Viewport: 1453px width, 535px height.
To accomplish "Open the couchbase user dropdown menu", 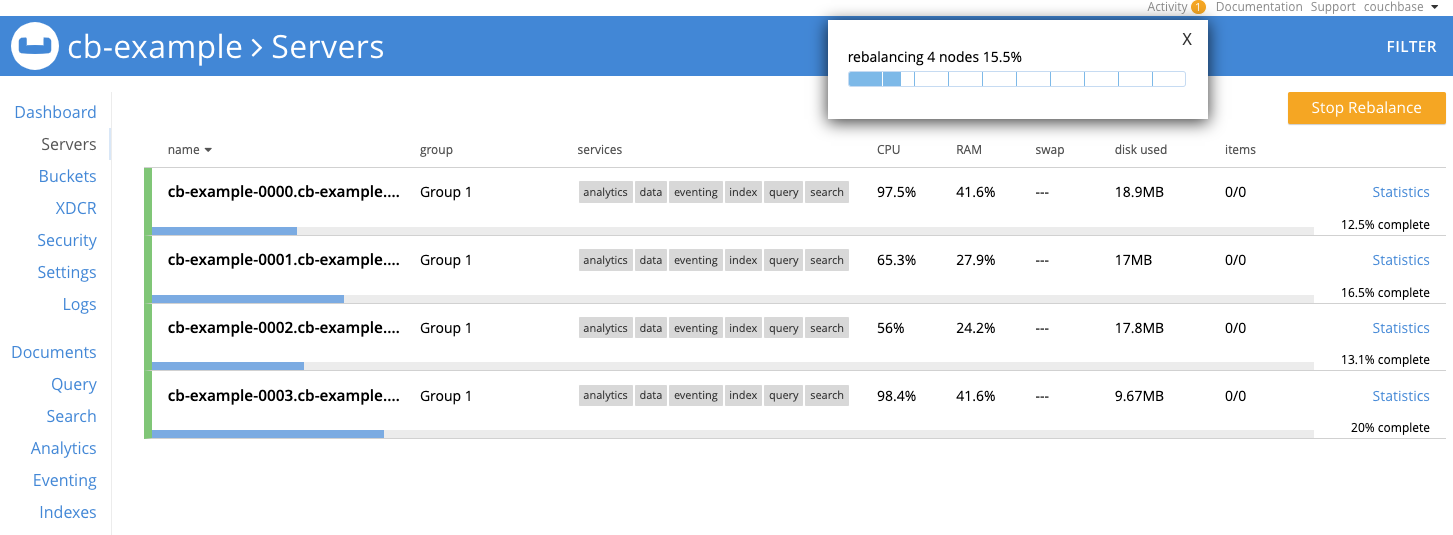I will [1405, 7].
